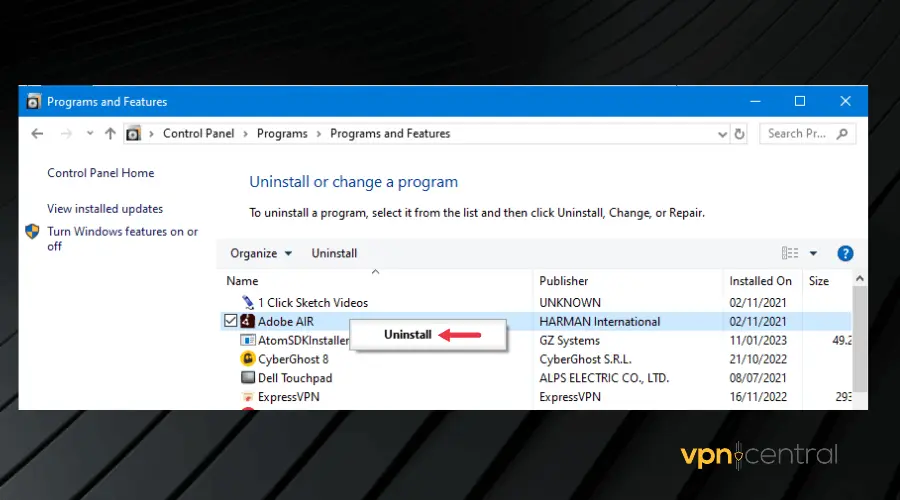The height and width of the screenshot is (500, 900).
Task: Select the CyberGhost 8 entry
Action: [x=293, y=359]
